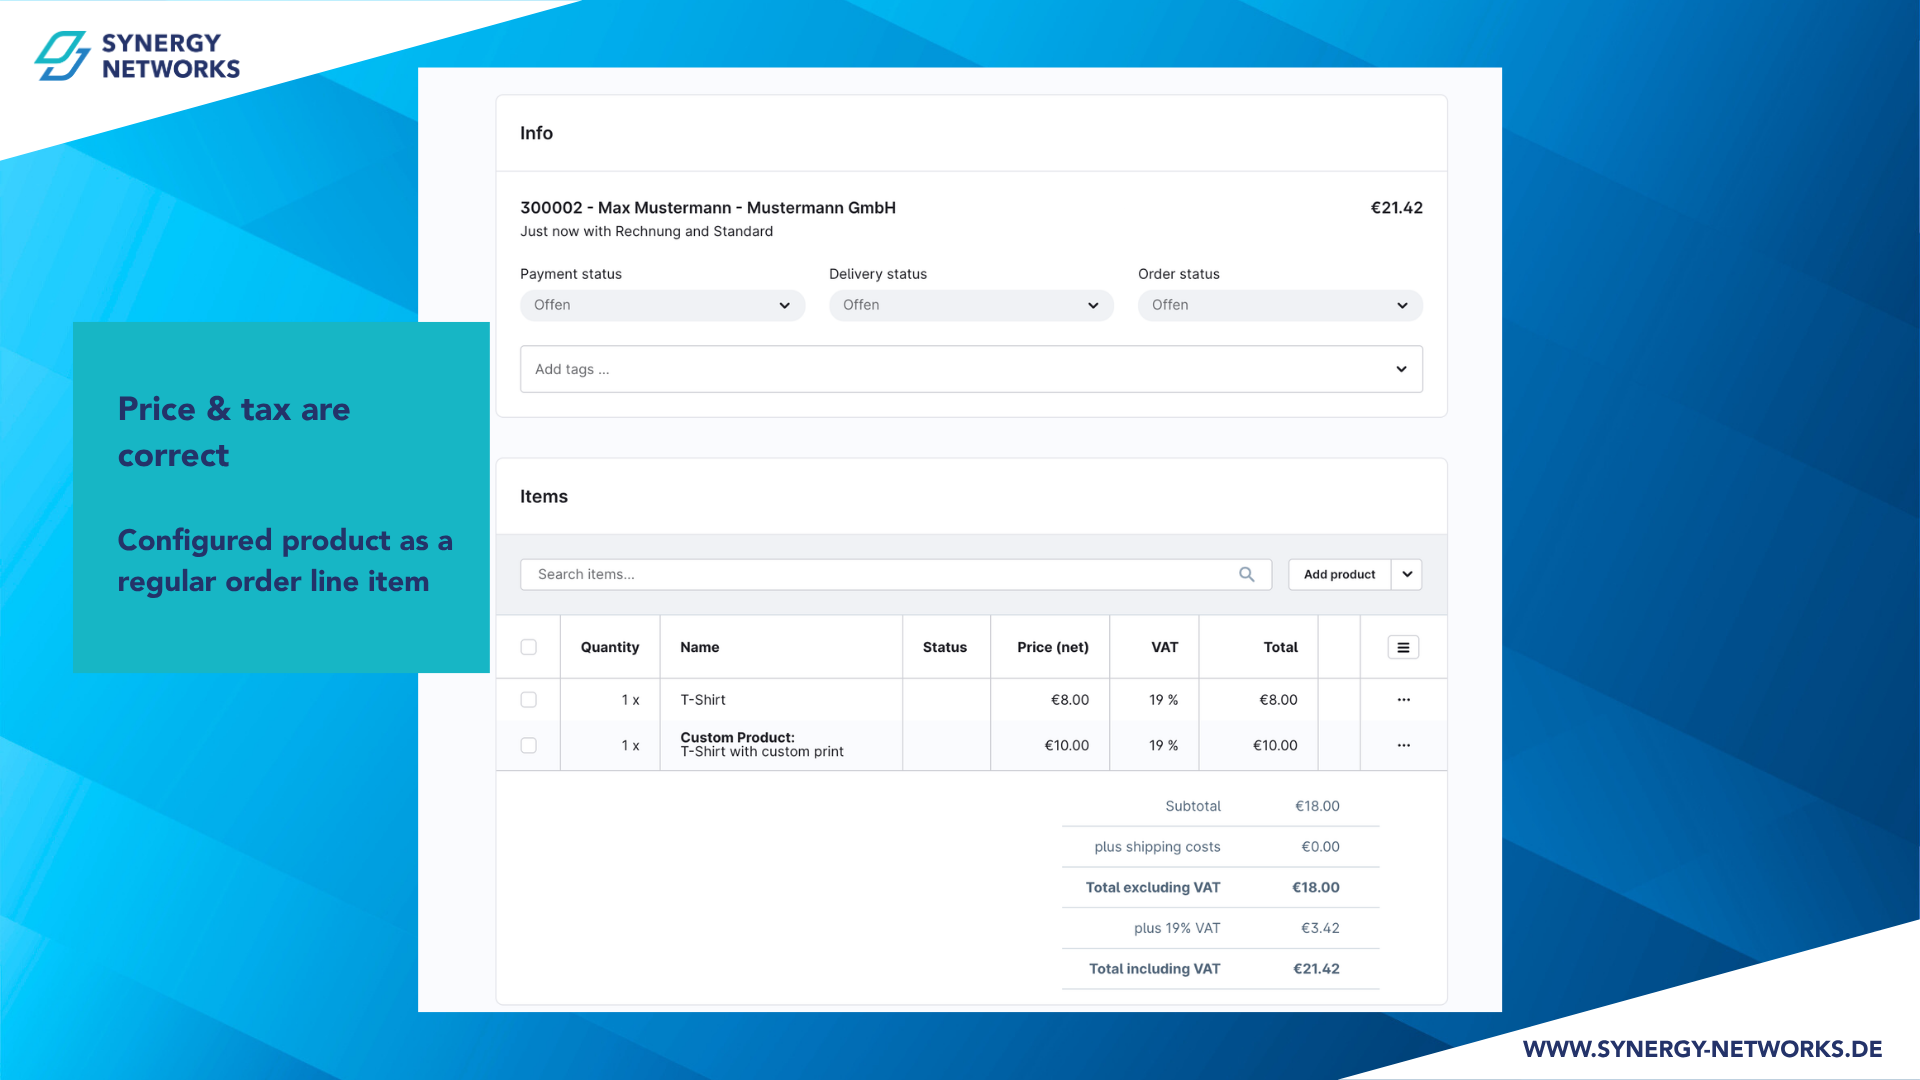This screenshot has width=1920, height=1080.
Task: Click the Synergy Networks logo
Action: [x=138, y=56]
